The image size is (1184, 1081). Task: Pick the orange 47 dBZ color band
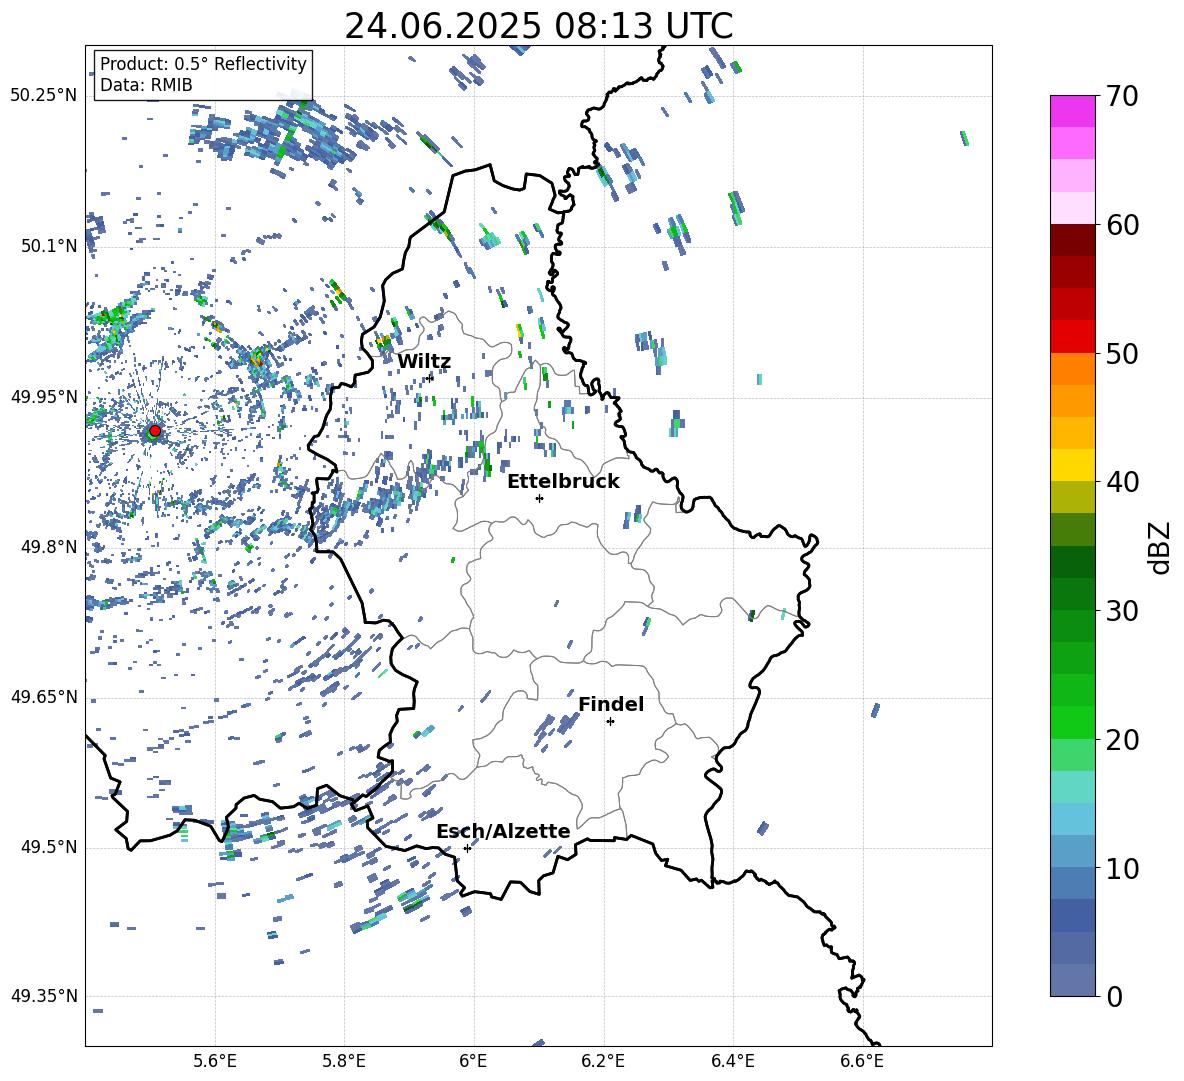pyautogui.click(x=1072, y=368)
